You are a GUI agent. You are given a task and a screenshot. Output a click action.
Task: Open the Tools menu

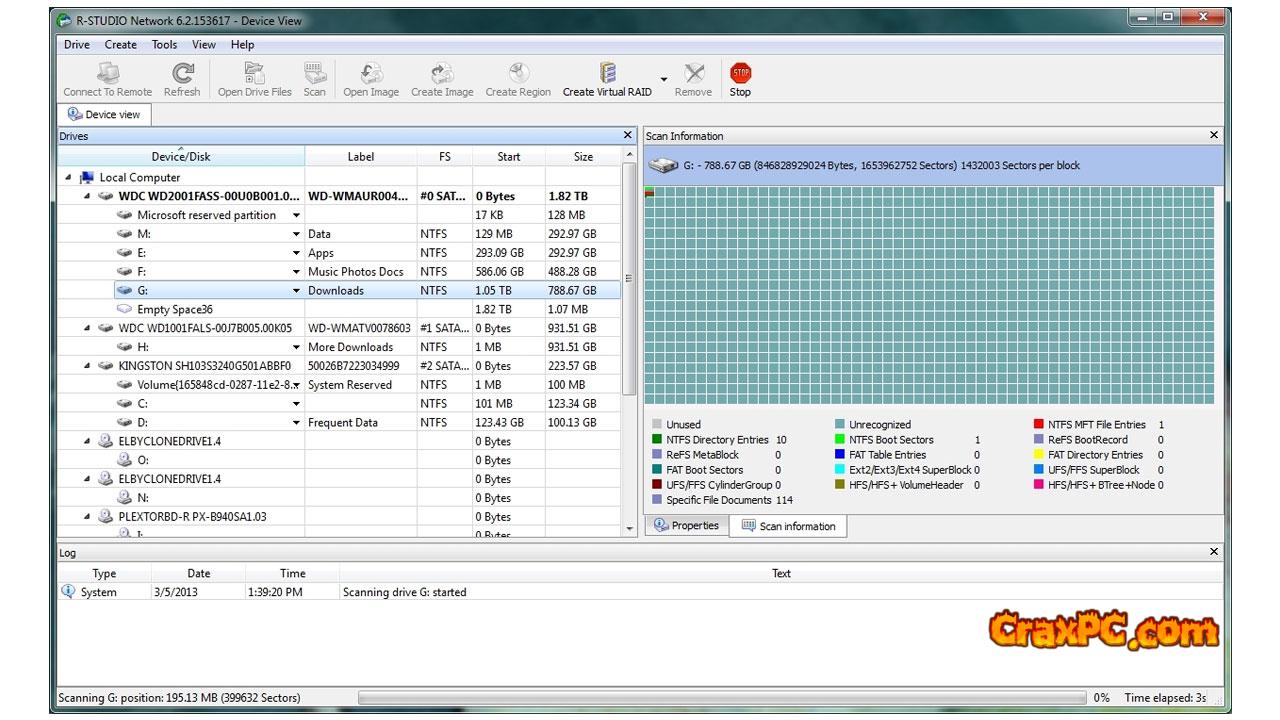tap(164, 45)
